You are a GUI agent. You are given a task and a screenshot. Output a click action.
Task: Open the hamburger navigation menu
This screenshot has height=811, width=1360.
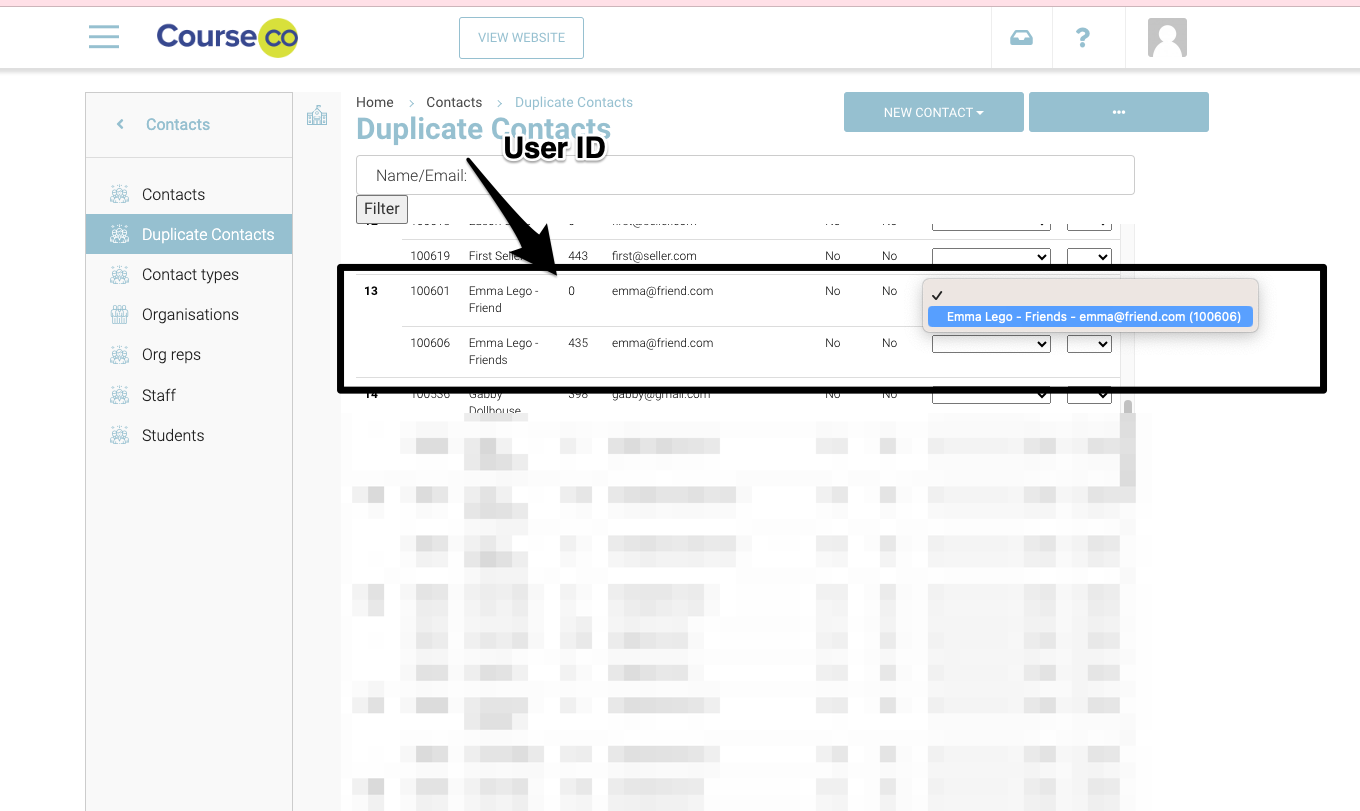[x=104, y=37]
